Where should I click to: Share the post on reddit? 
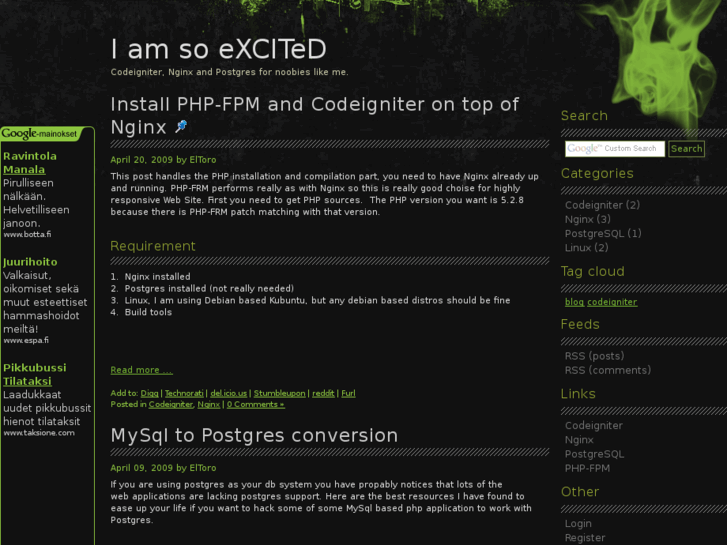pos(323,393)
